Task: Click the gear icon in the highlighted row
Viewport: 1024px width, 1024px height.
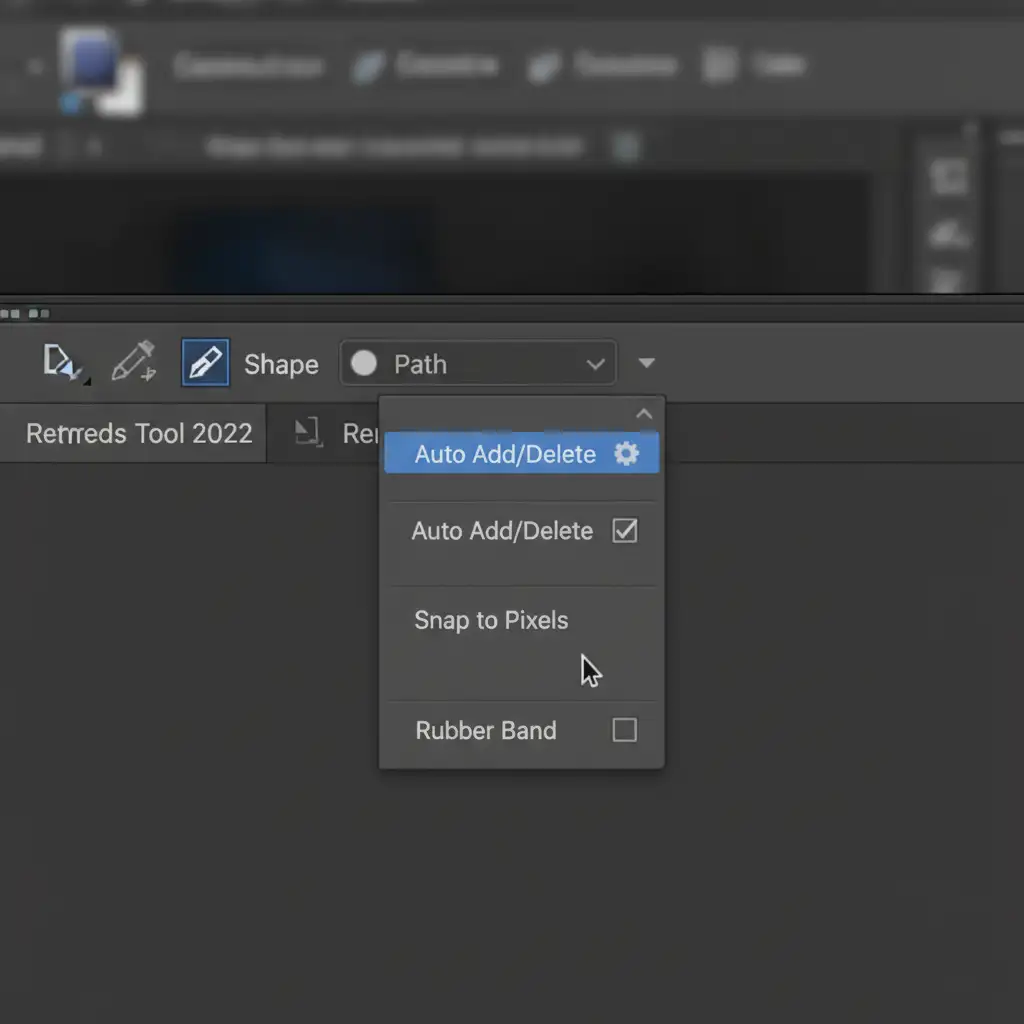Action: (x=626, y=454)
